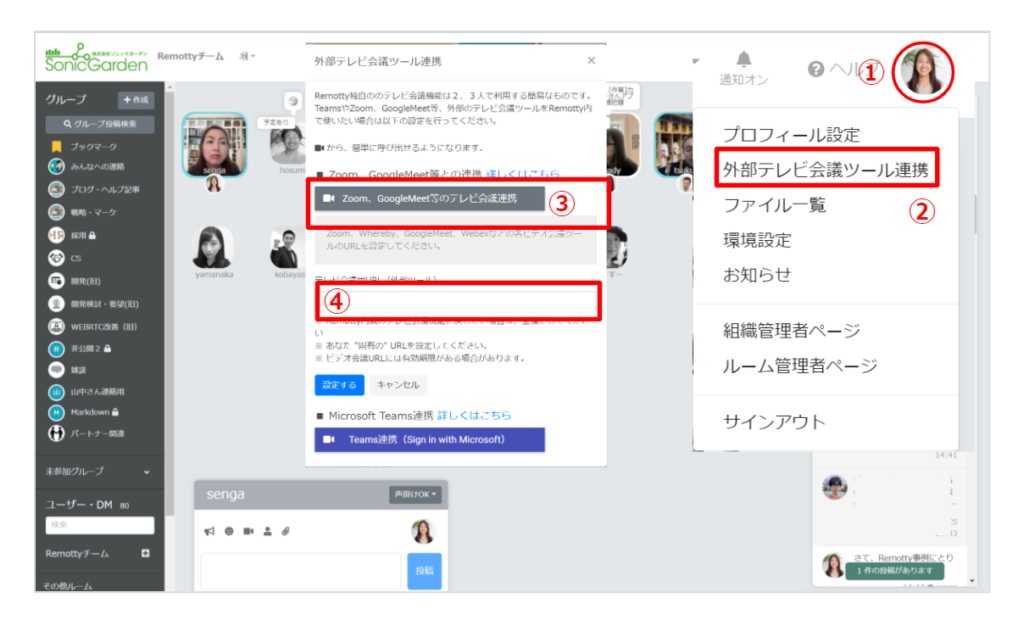Click the plus icon beside Remottyチーム
1024x631 pixels.
pos(145,553)
